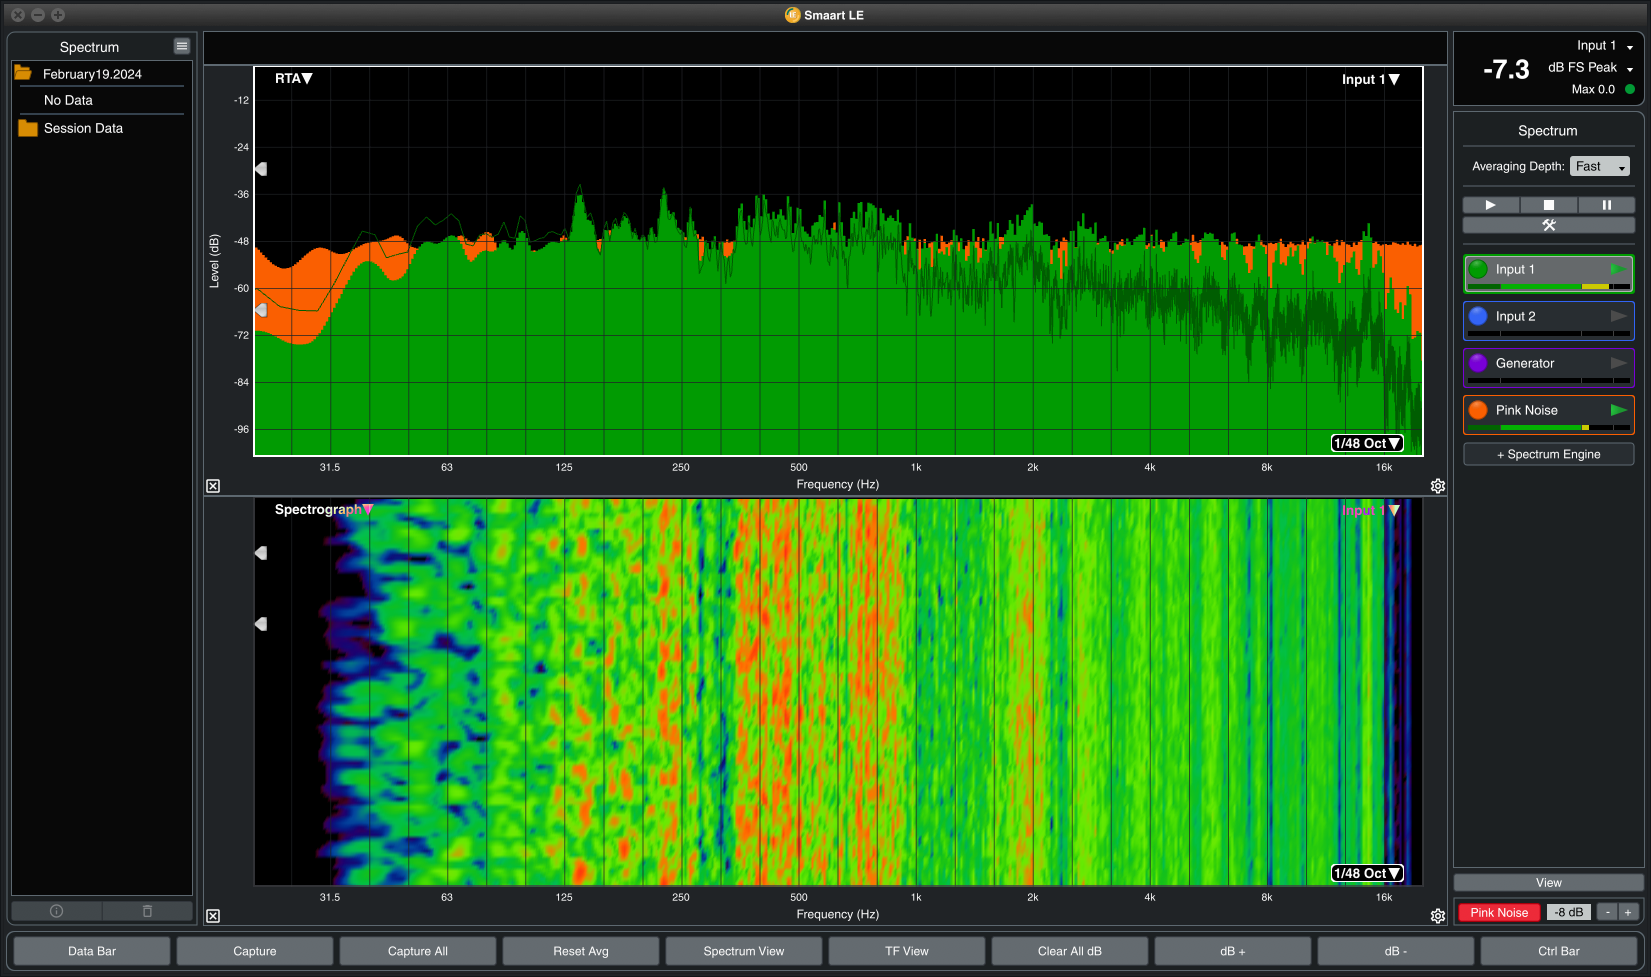Click the -8 dB generator level field
This screenshot has width=1651, height=977.
point(1569,912)
